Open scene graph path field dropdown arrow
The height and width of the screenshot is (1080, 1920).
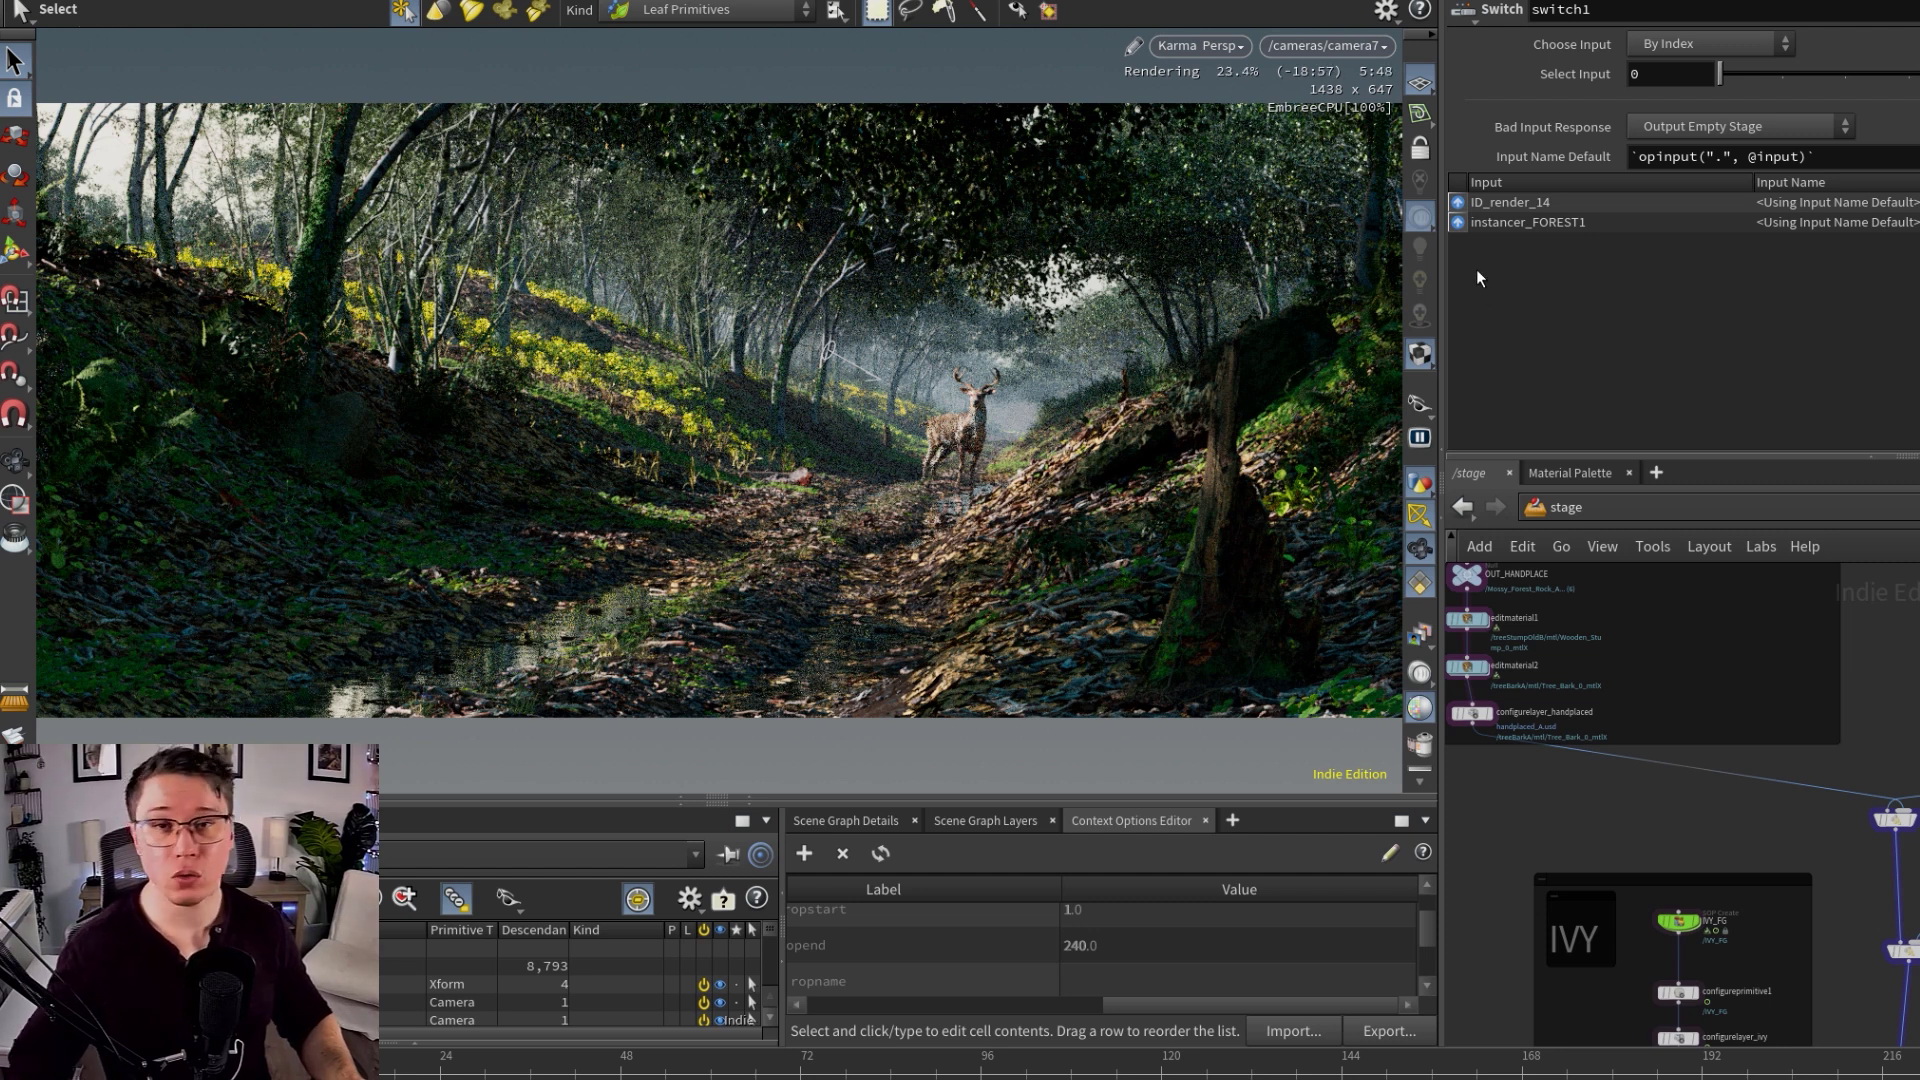pyautogui.click(x=695, y=855)
